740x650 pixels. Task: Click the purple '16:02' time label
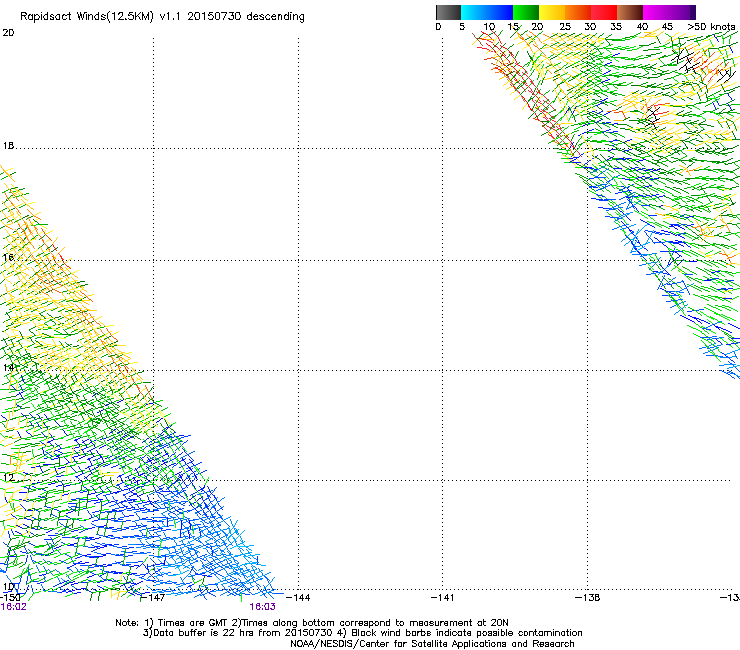tap(14, 607)
